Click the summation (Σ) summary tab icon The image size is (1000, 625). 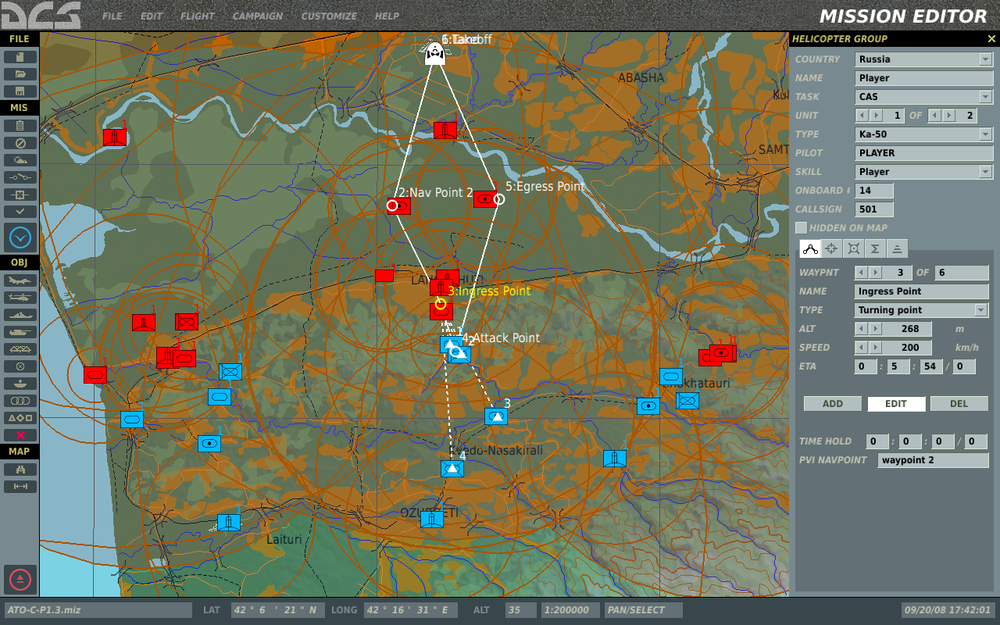pos(875,248)
